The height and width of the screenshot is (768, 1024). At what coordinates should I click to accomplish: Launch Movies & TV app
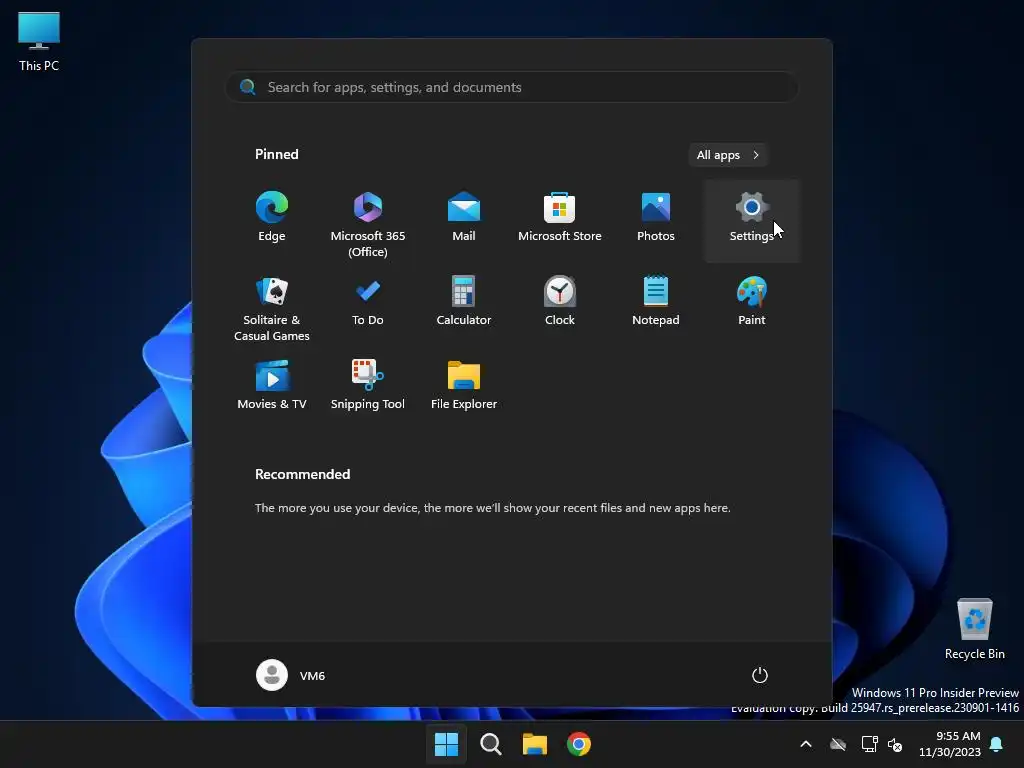pyautogui.click(x=272, y=385)
